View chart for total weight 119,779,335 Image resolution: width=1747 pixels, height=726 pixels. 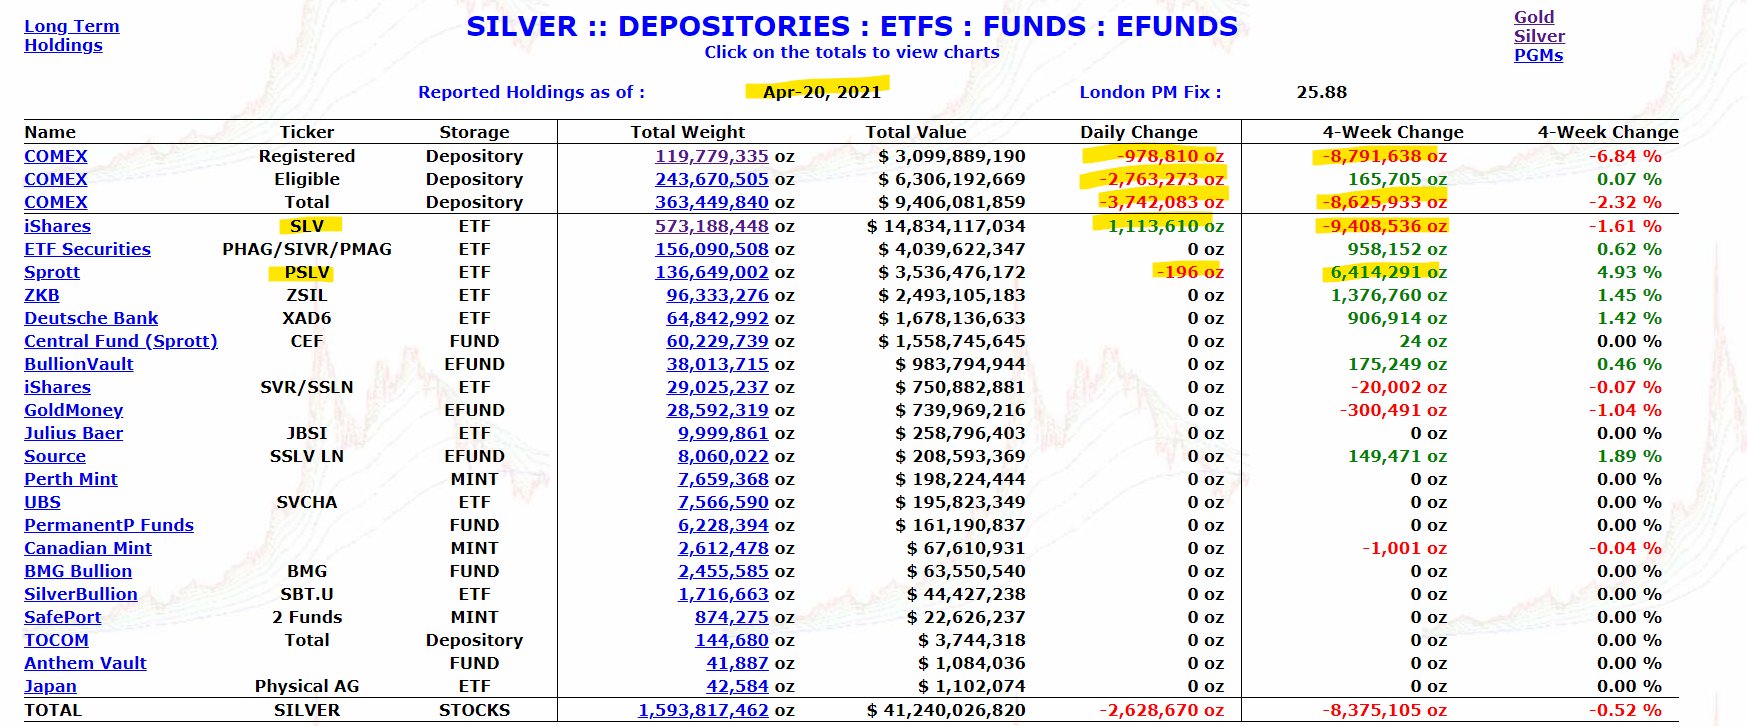[712, 156]
